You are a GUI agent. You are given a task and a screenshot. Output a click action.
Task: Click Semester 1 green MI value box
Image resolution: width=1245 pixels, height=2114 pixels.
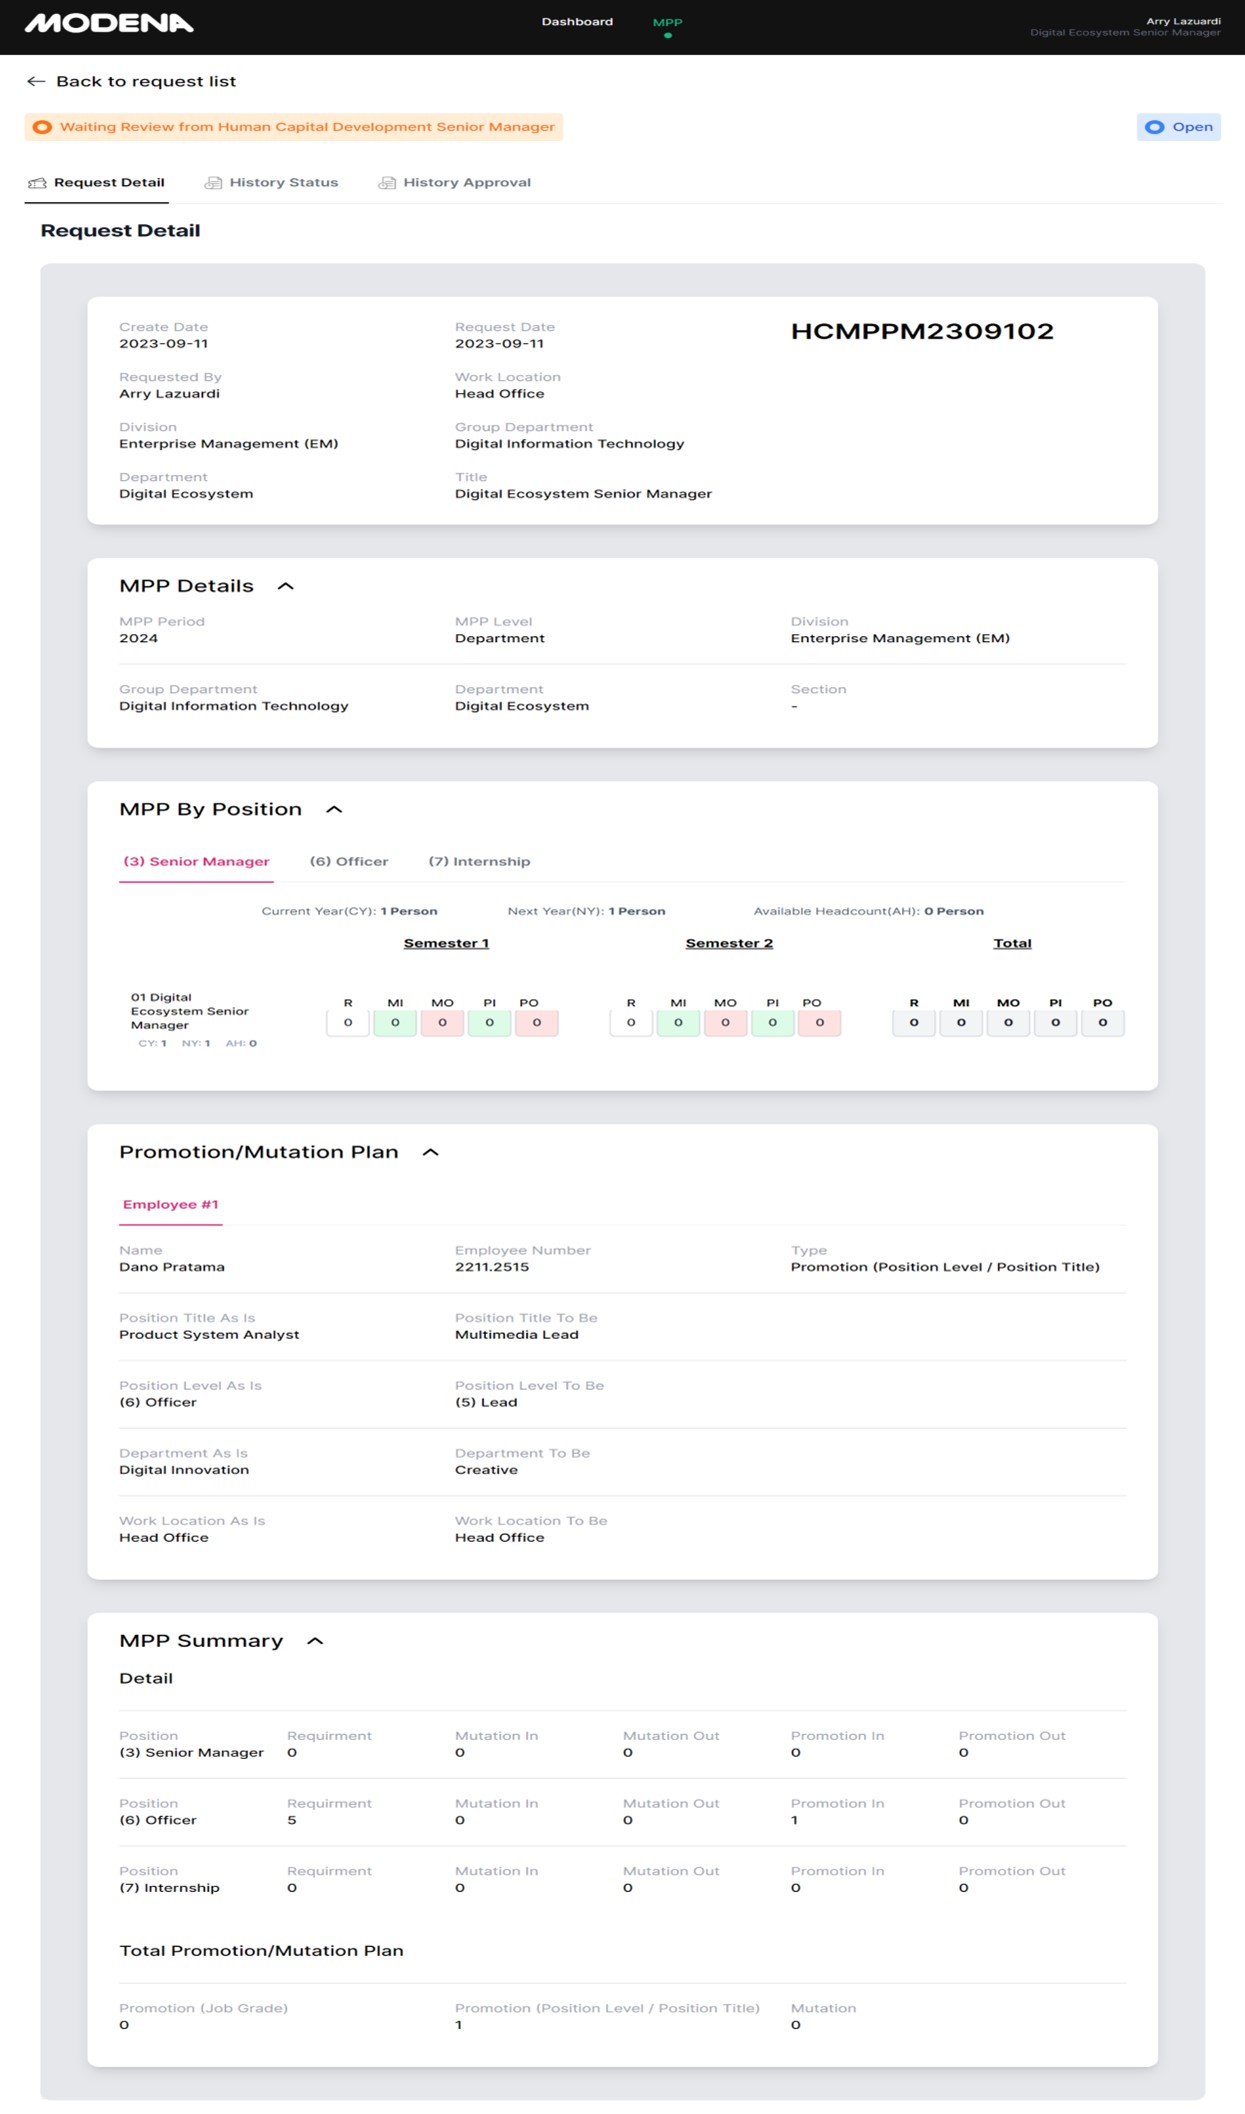(x=395, y=1022)
